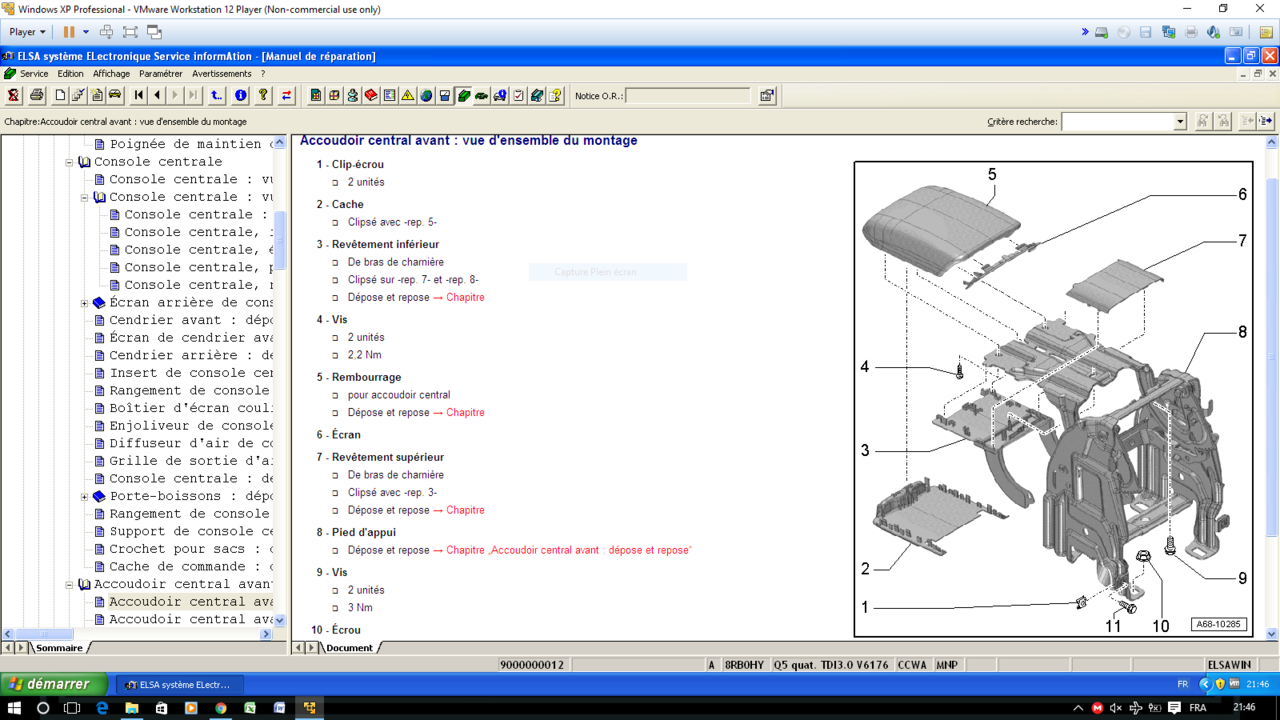Image resolution: width=1280 pixels, height=720 pixels.
Task: Click the binoculars search icon near Critère recherche
Action: click(x=1203, y=121)
